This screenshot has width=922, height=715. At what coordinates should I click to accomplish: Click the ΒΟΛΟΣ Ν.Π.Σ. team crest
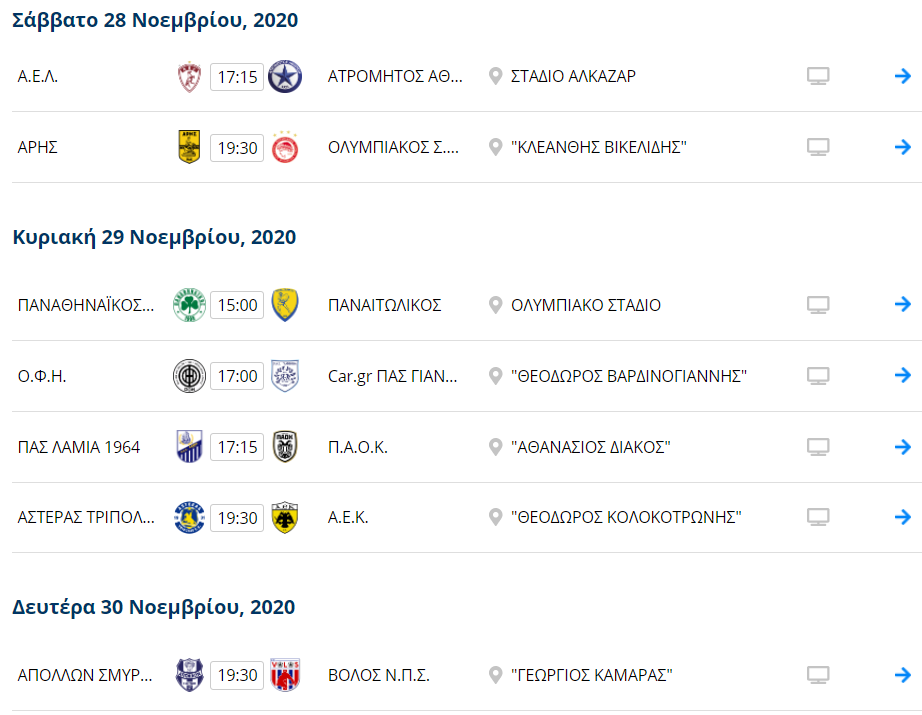click(x=285, y=676)
